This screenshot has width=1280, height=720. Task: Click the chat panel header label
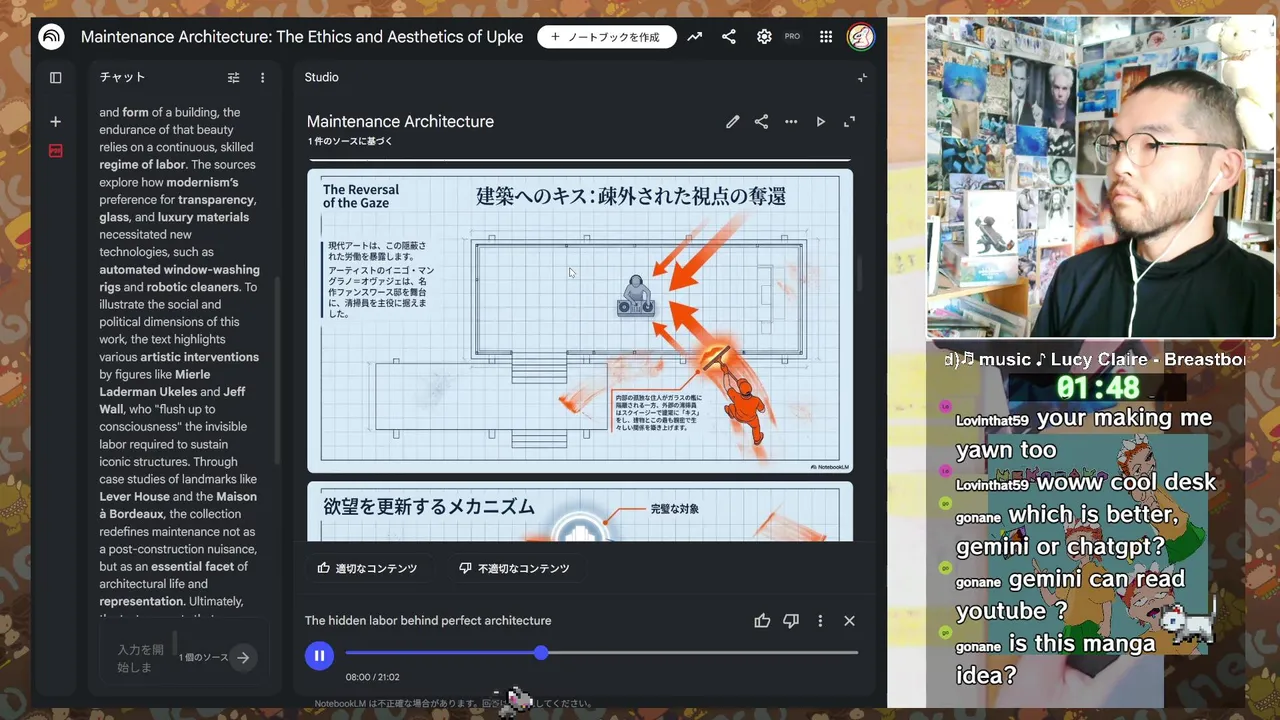[122, 78]
